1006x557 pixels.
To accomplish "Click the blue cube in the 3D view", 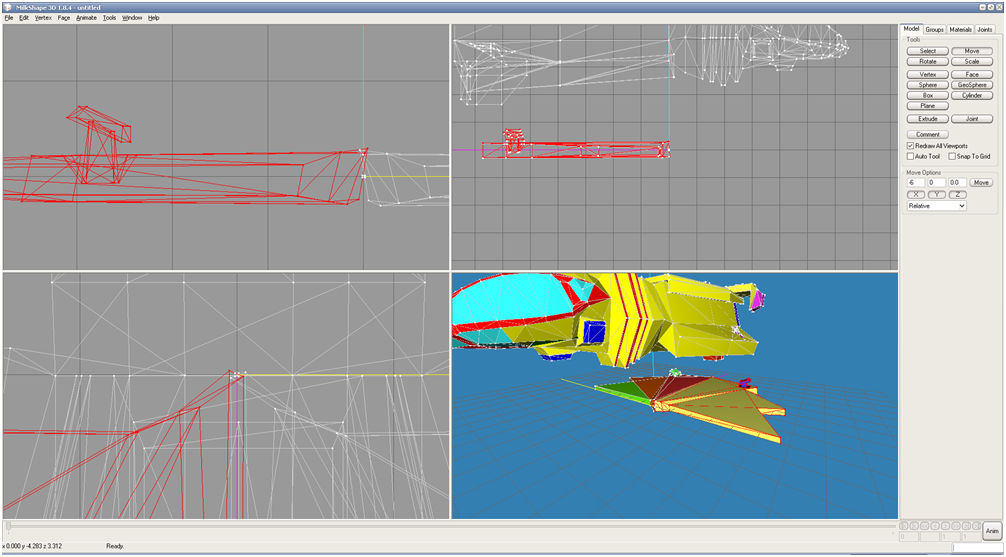I will pyautogui.click(x=594, y=332).
